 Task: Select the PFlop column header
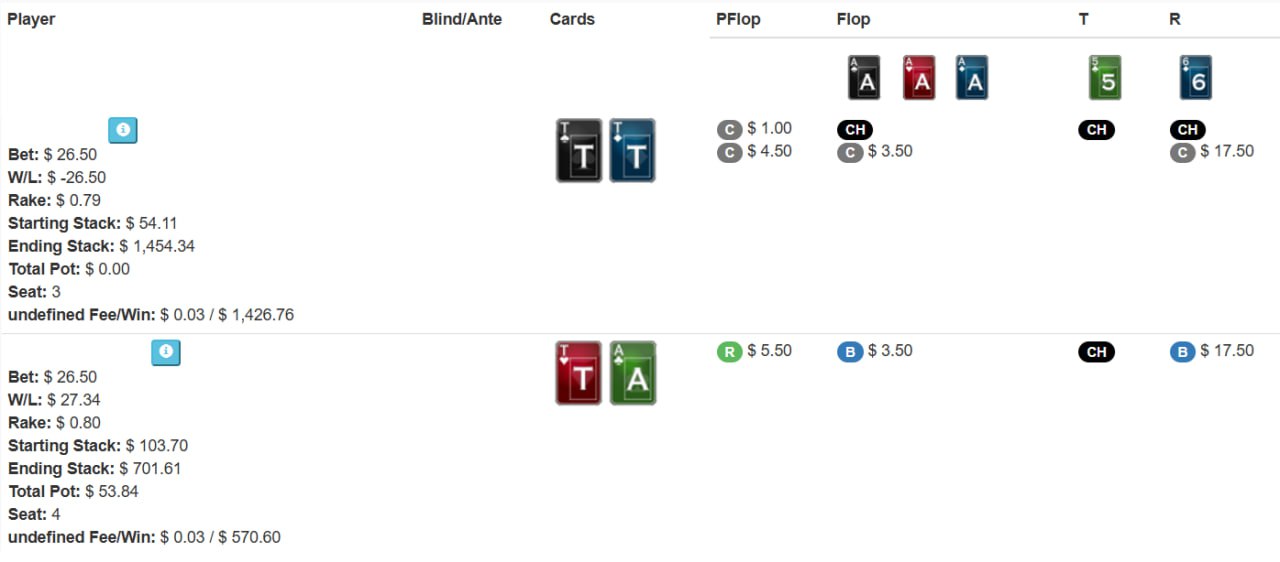click(x=738, y=19)
